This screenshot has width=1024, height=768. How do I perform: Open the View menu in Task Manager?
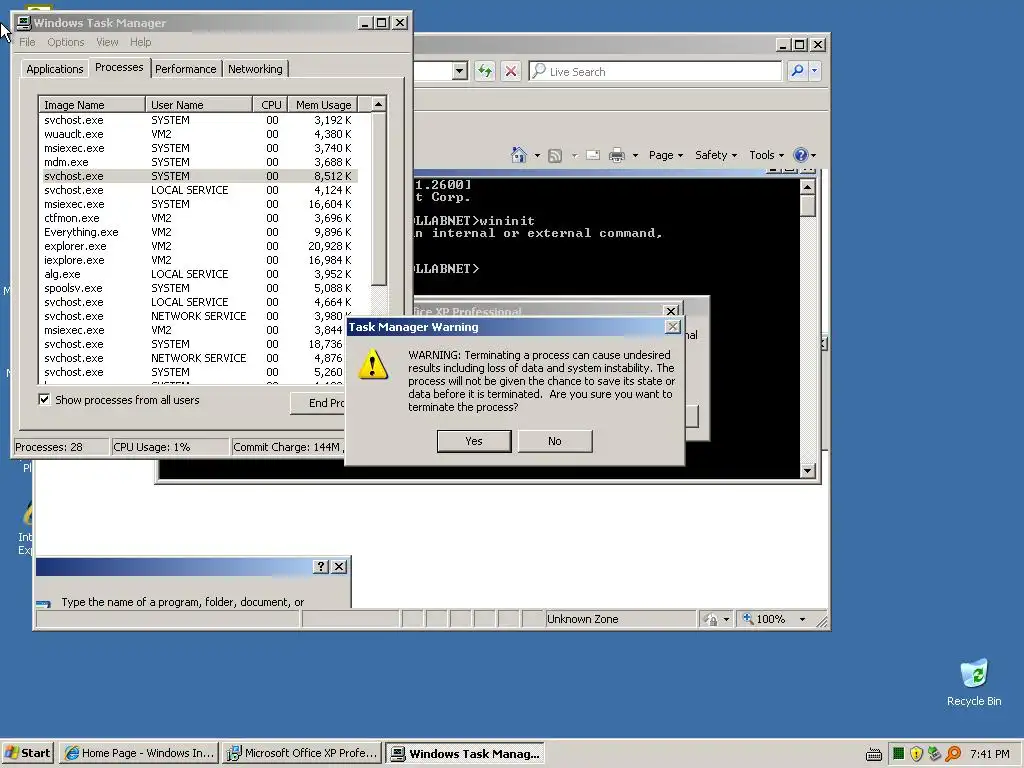[107, 42]
